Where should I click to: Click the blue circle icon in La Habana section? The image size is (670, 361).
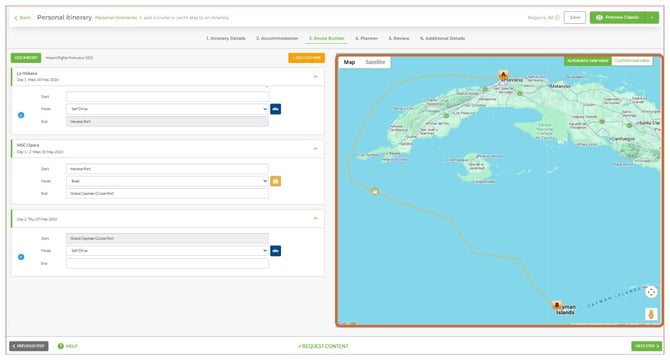coord(21,115)
